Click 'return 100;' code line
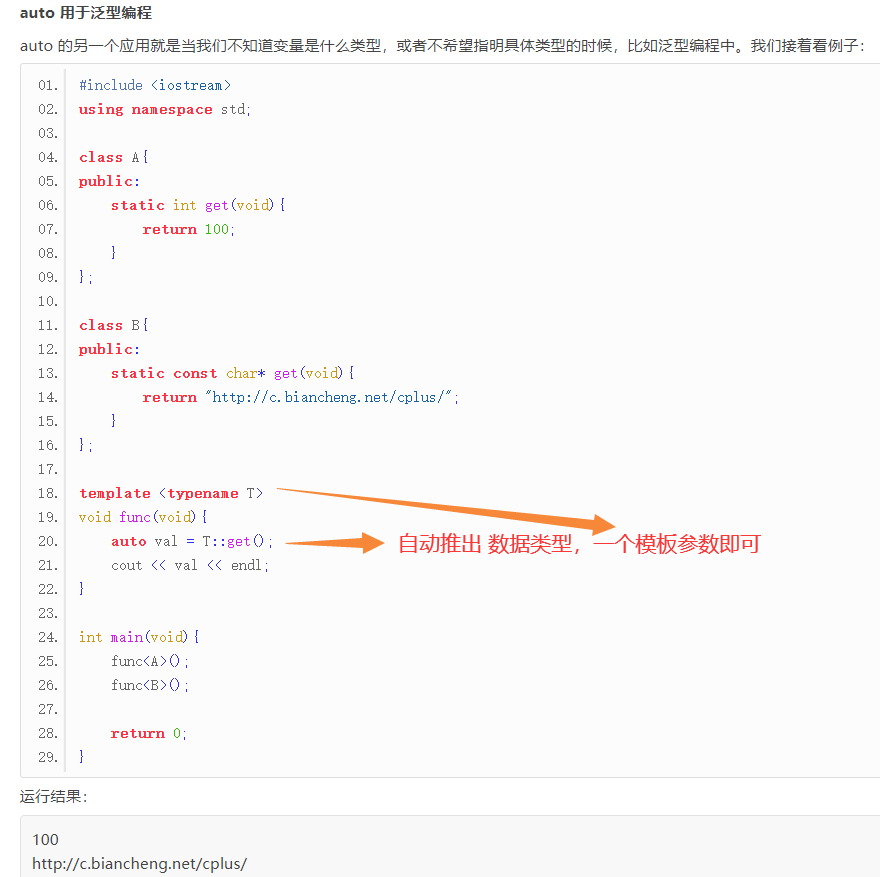The height and width of the screenshot is (877, 880). point(188,229)
